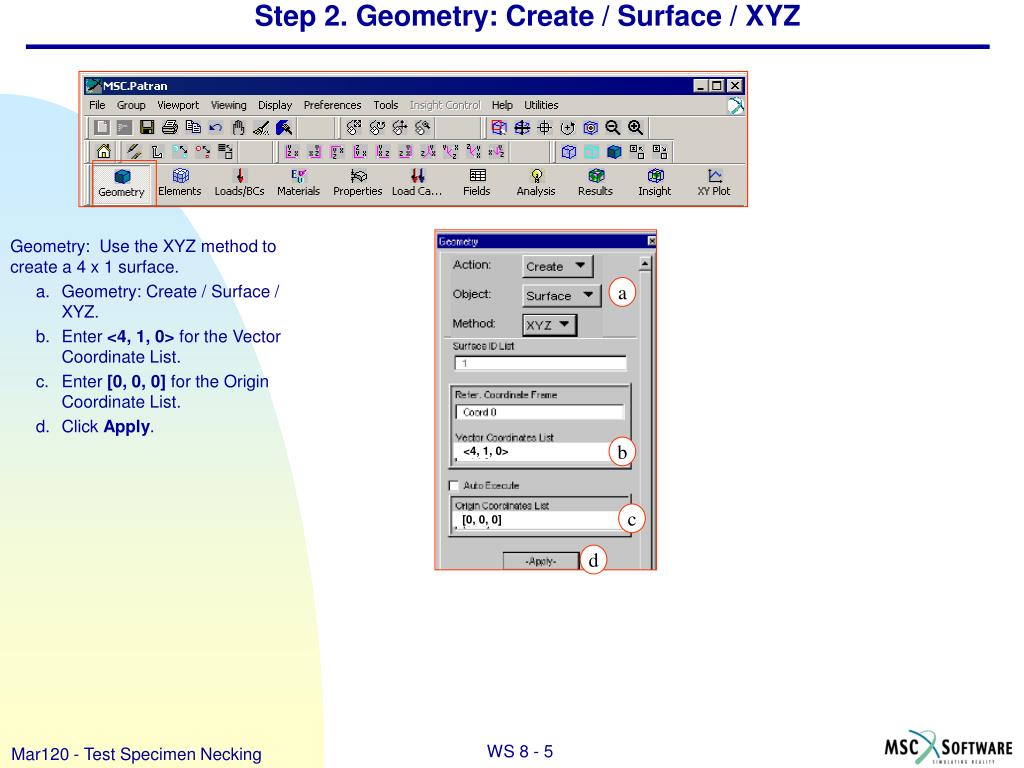Click the MSC Patran logo icon at menu right
The width and height of the screenshot is (1024, 768).
(x=736, y=106)
